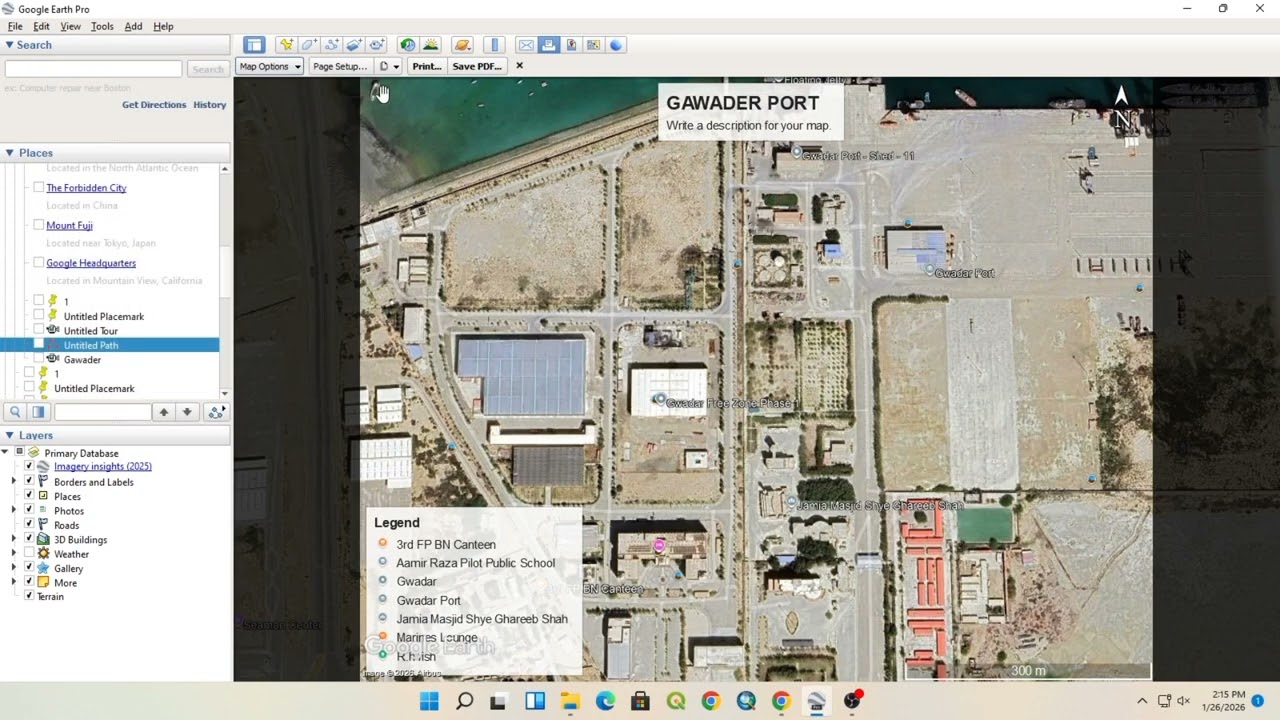Screen dimensions: 1280x720
Task: Uncheck the Terrain layer checkbox
Action: 29,596
